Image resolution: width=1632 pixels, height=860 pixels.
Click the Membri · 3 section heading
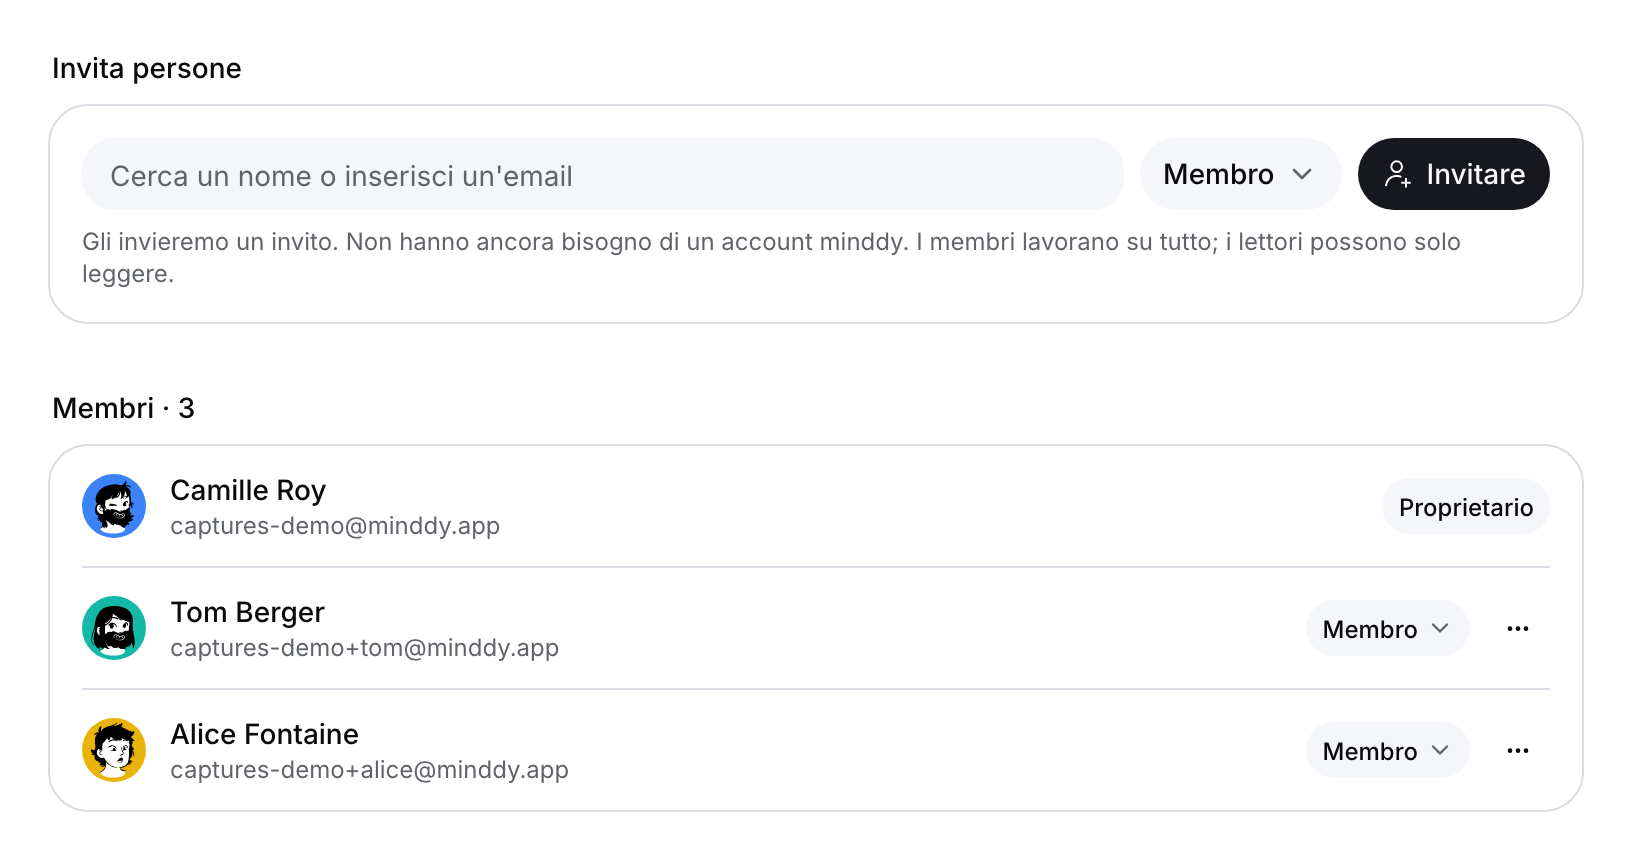123,408
